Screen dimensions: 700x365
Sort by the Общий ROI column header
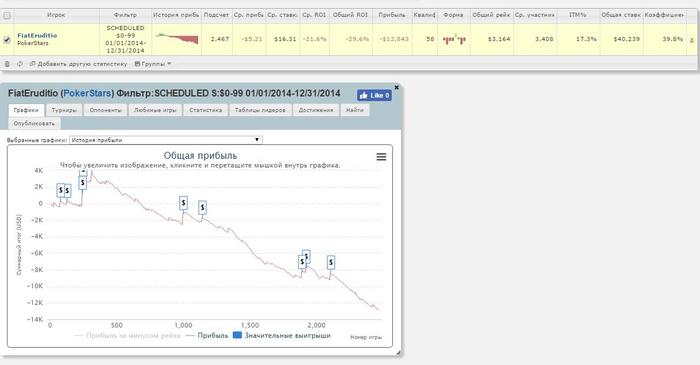(350, 15)
